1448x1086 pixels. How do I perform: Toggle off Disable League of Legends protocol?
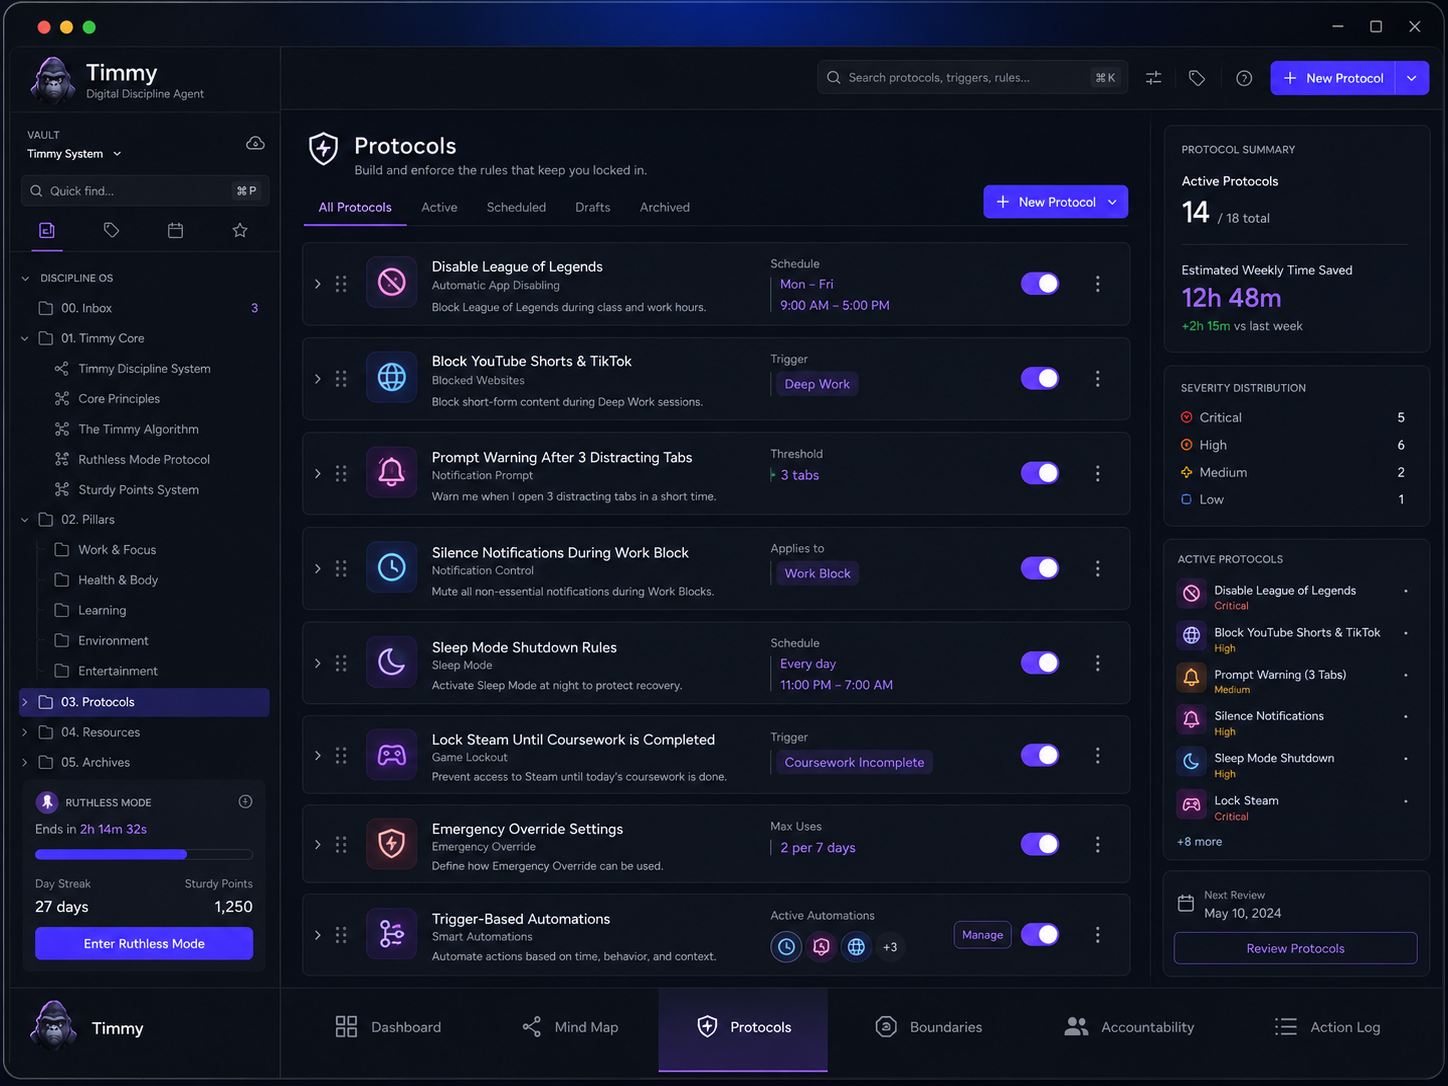point(1040,284)
